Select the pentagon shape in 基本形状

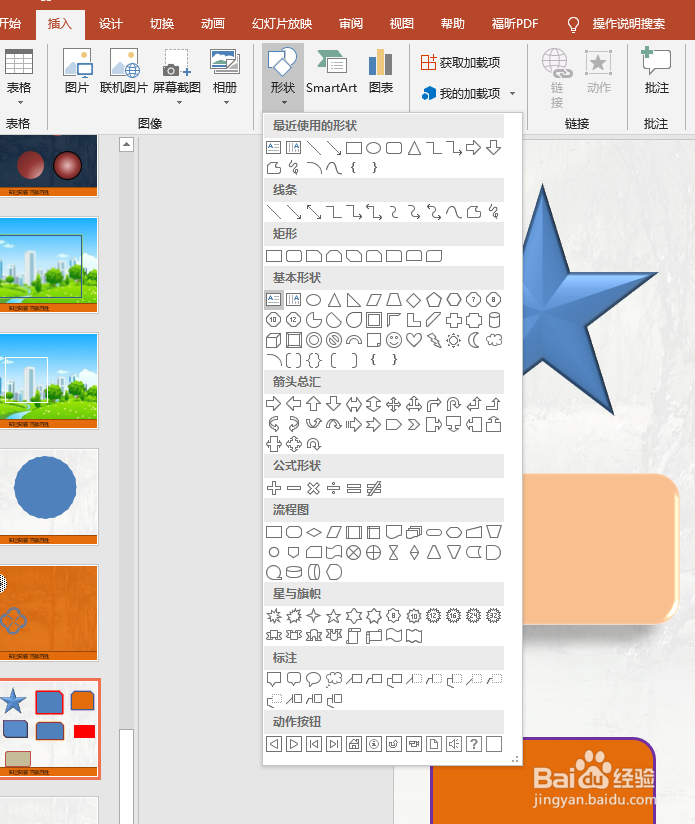[x=434, y=300]
